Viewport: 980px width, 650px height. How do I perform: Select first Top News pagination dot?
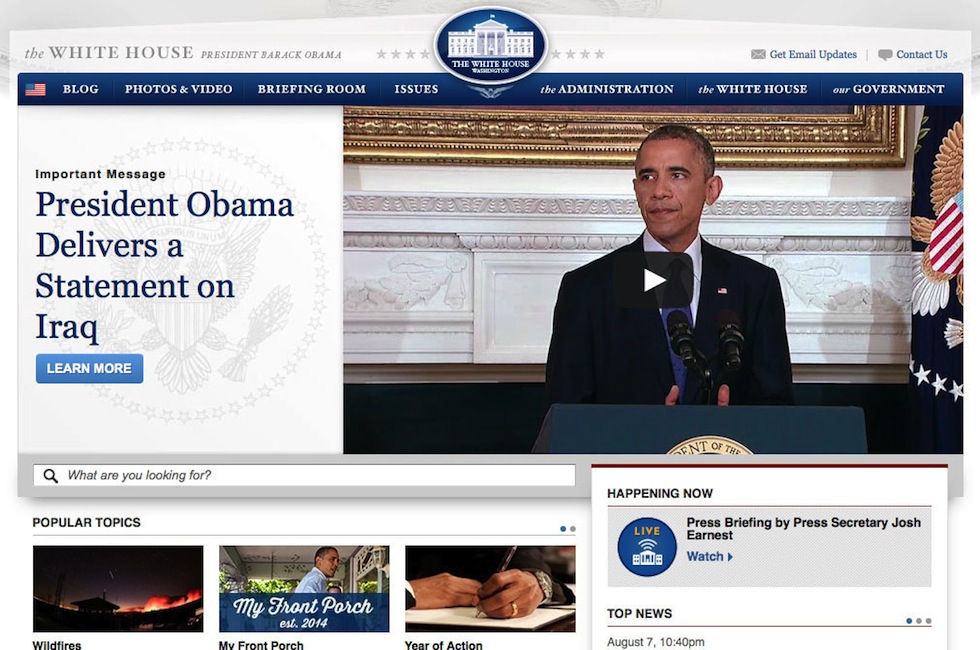[x=909, y=621]
